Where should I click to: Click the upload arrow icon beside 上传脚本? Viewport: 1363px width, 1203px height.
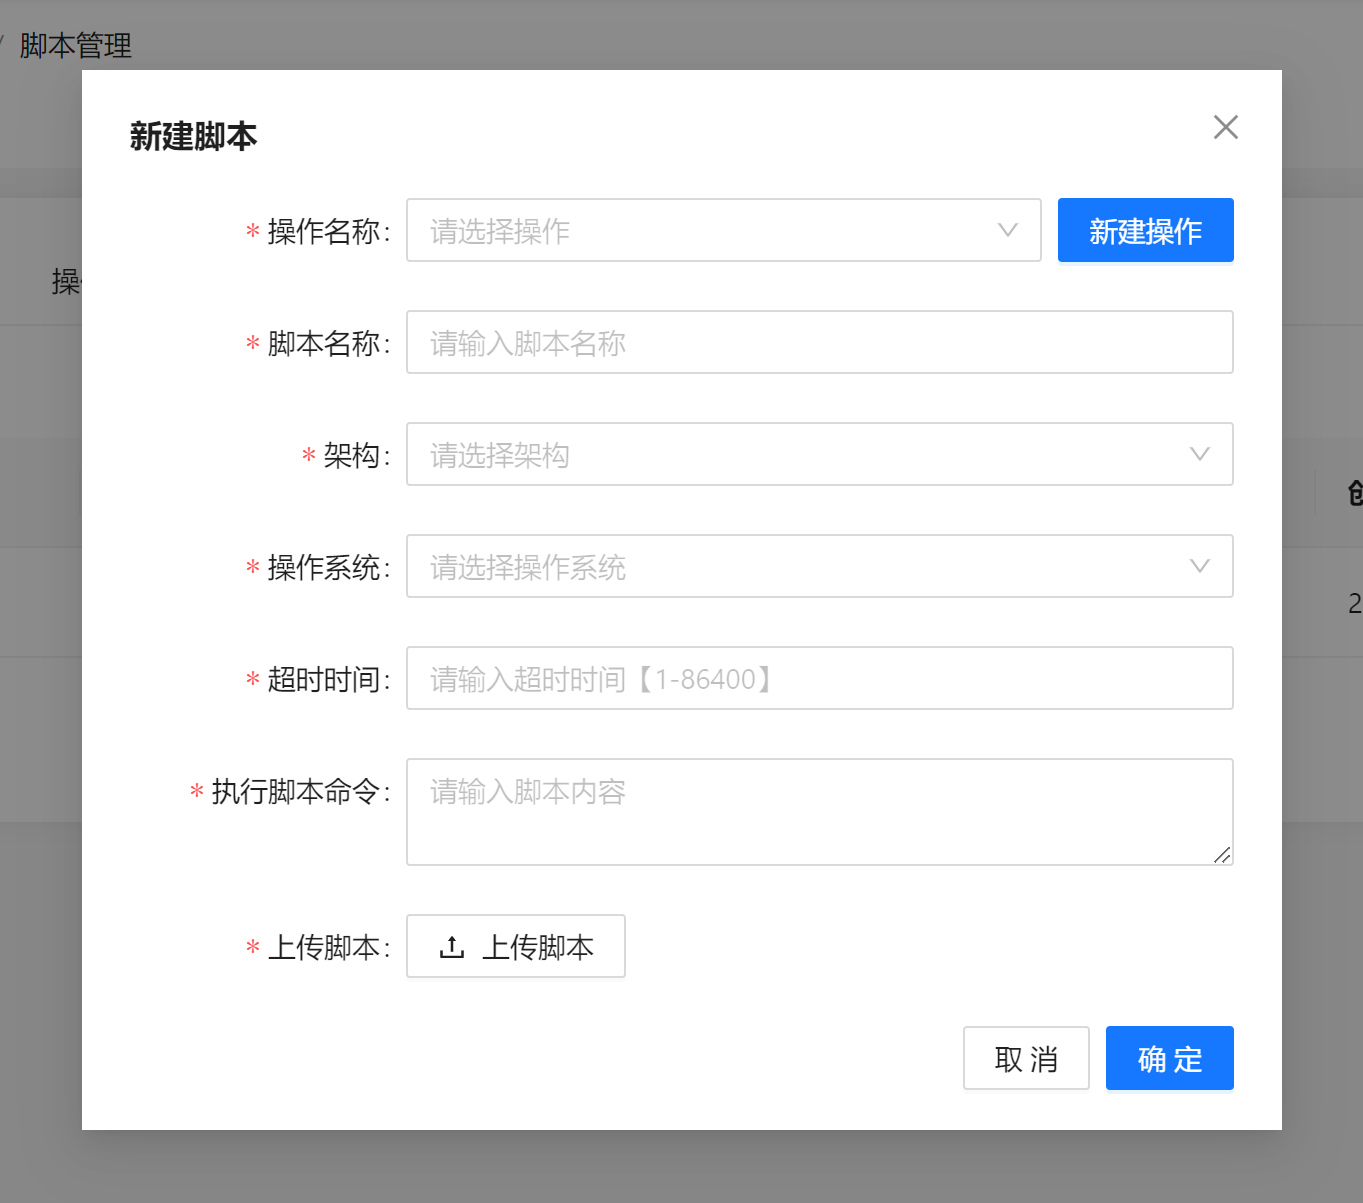point(452,947)
